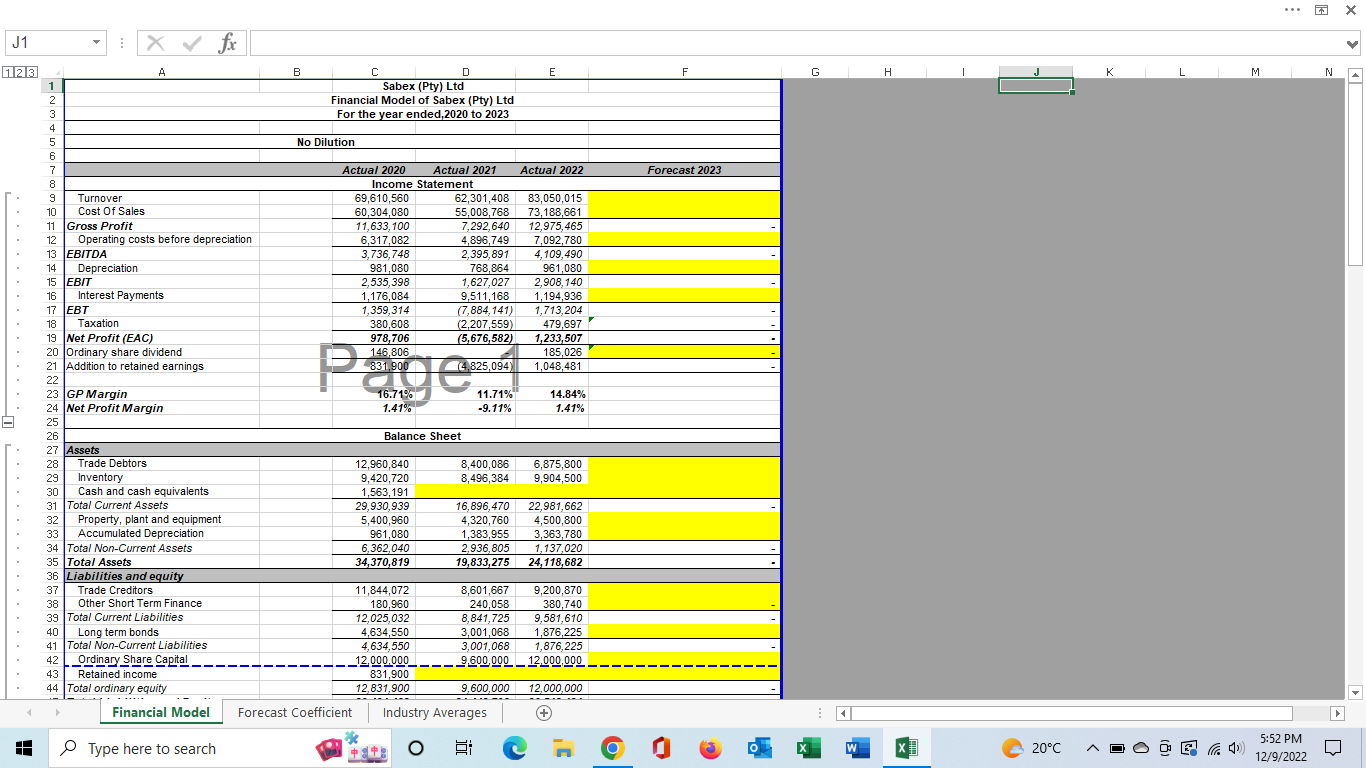Click vertical scrollbar up arrow
This screenshot has height=768, width=1366.
tap(1356, 75)
